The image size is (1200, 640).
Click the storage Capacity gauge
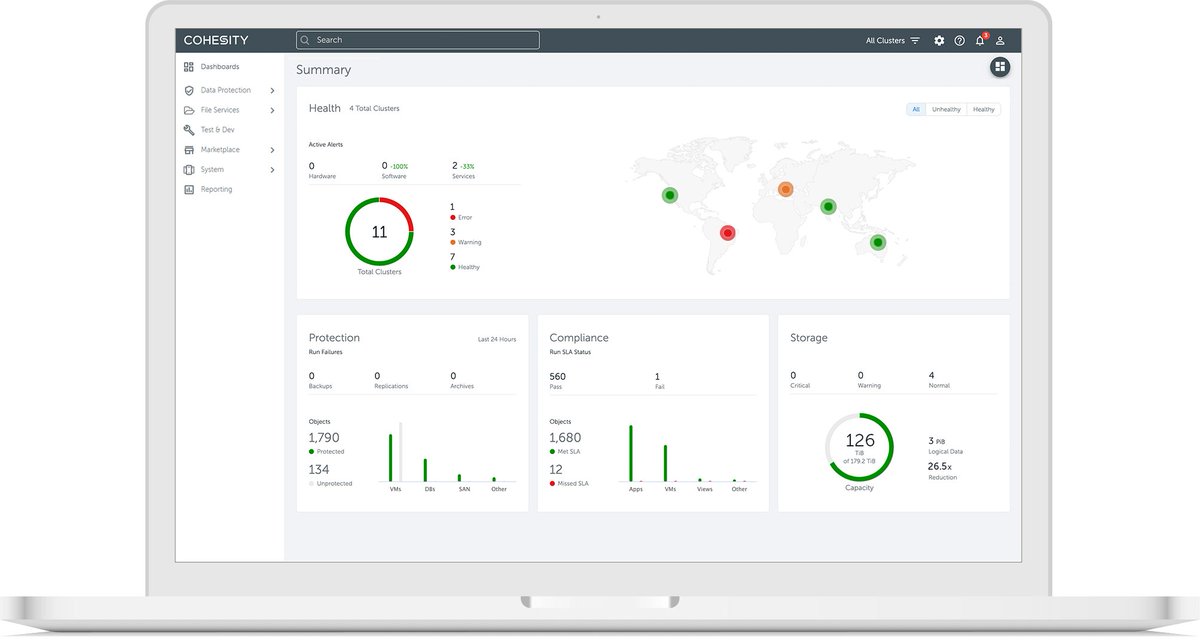click(860, 446)
